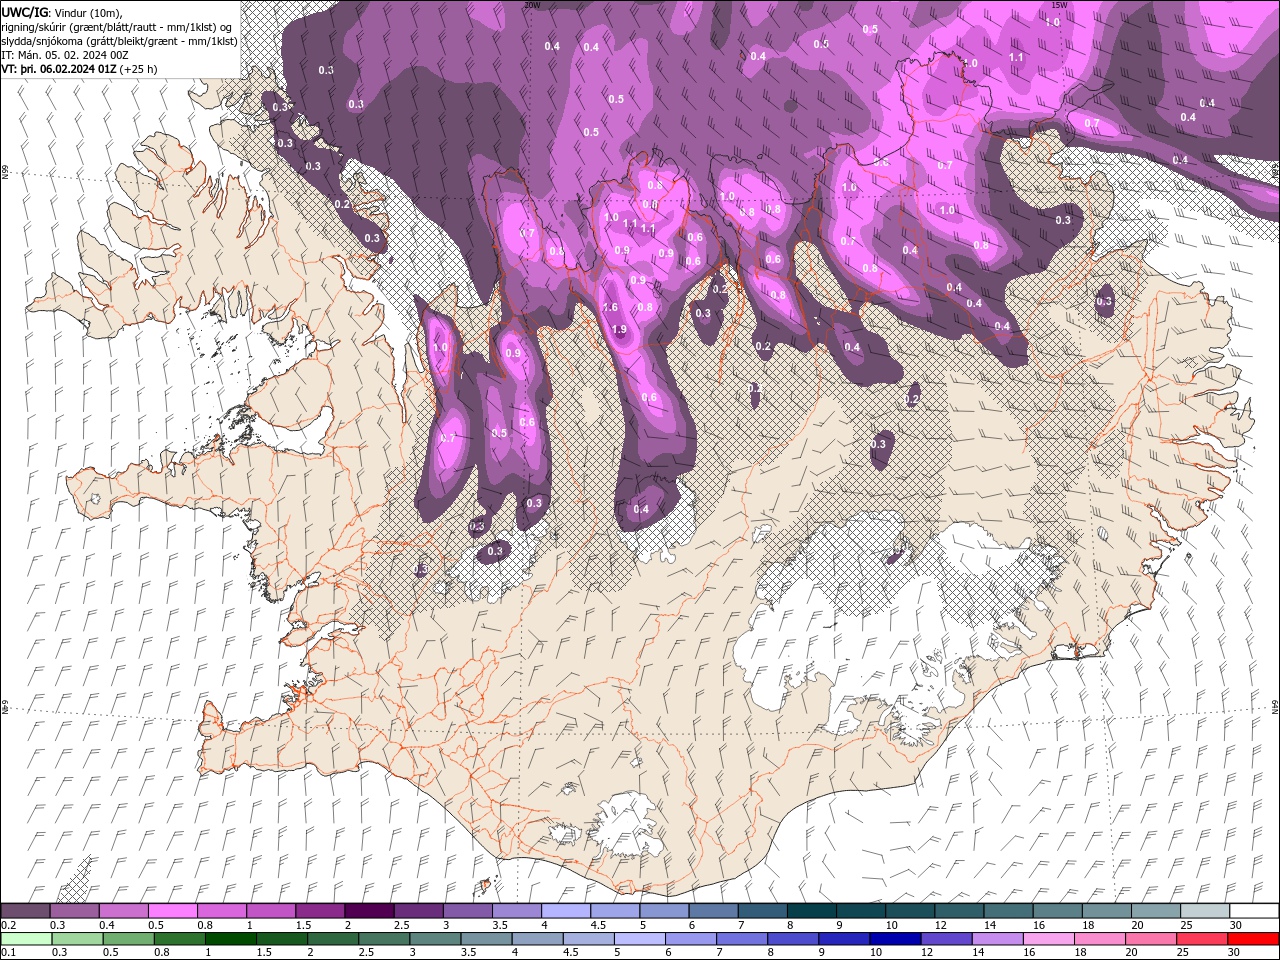Click the crimson swatch labeled 25 in lower row
The height and width of the screenshot is (960, 1280).
pyautogui.click(x=1202, y=939)
